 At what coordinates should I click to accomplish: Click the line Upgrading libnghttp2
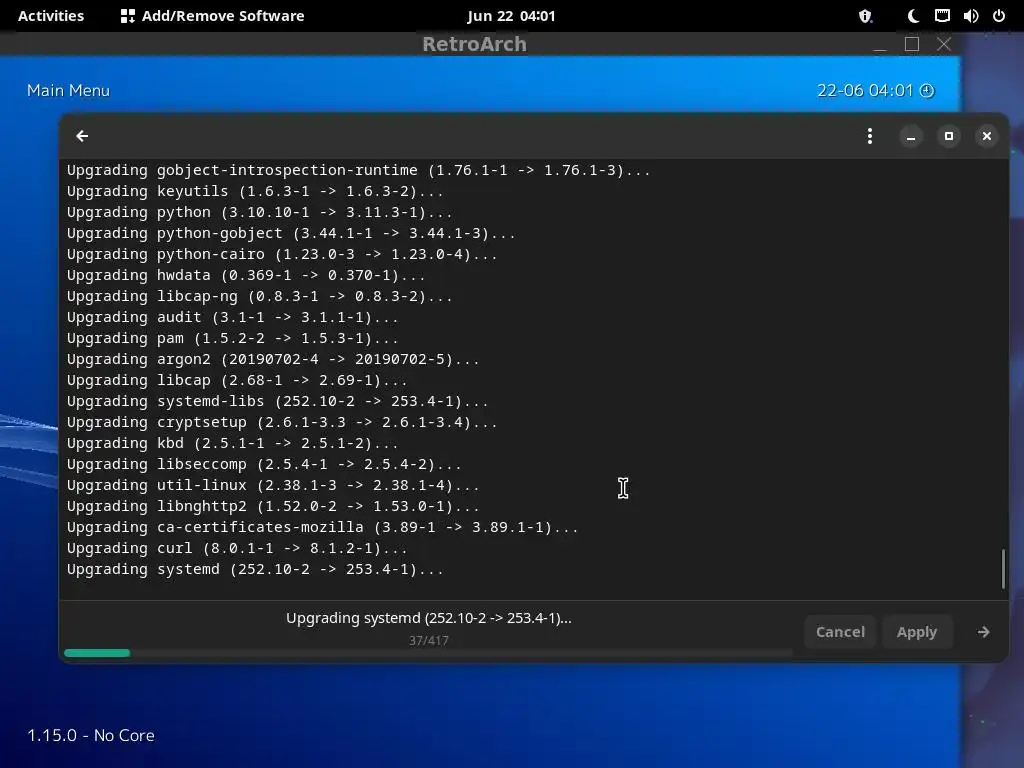click(273, 506)
